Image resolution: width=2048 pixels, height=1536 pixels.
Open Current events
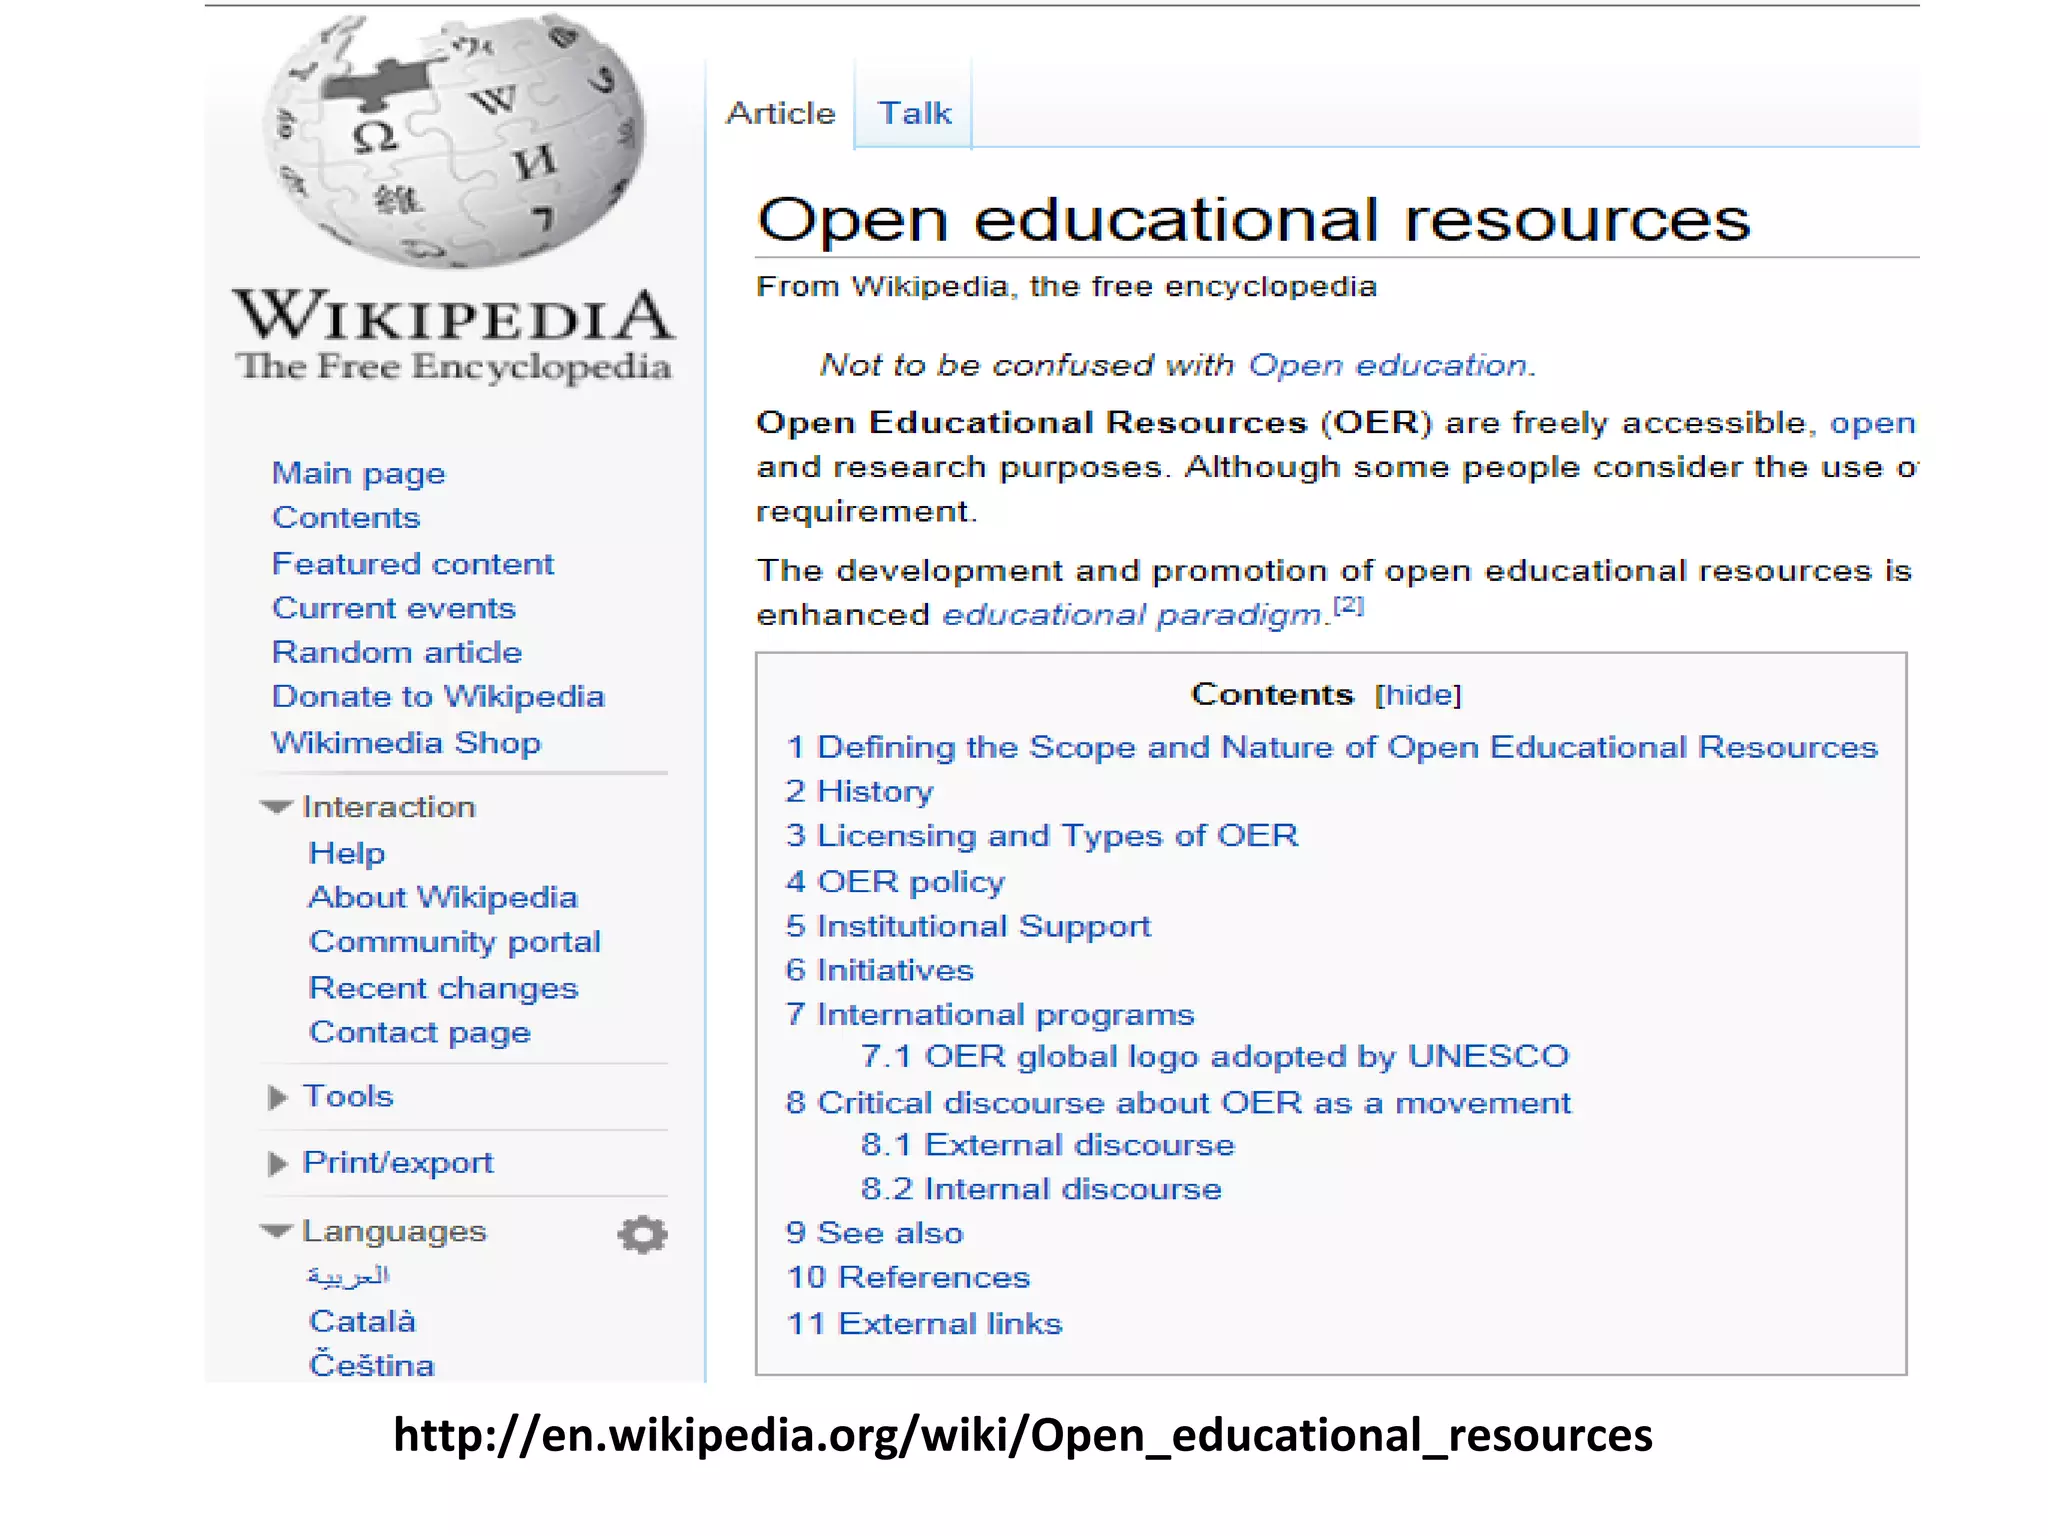pyautogui.click(x=394, y=608)
